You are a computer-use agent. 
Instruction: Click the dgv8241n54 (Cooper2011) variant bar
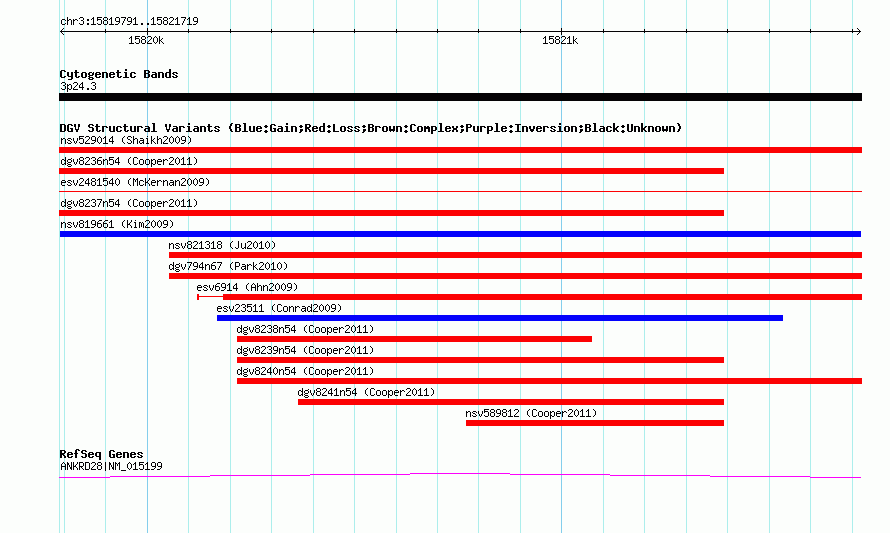511,402
